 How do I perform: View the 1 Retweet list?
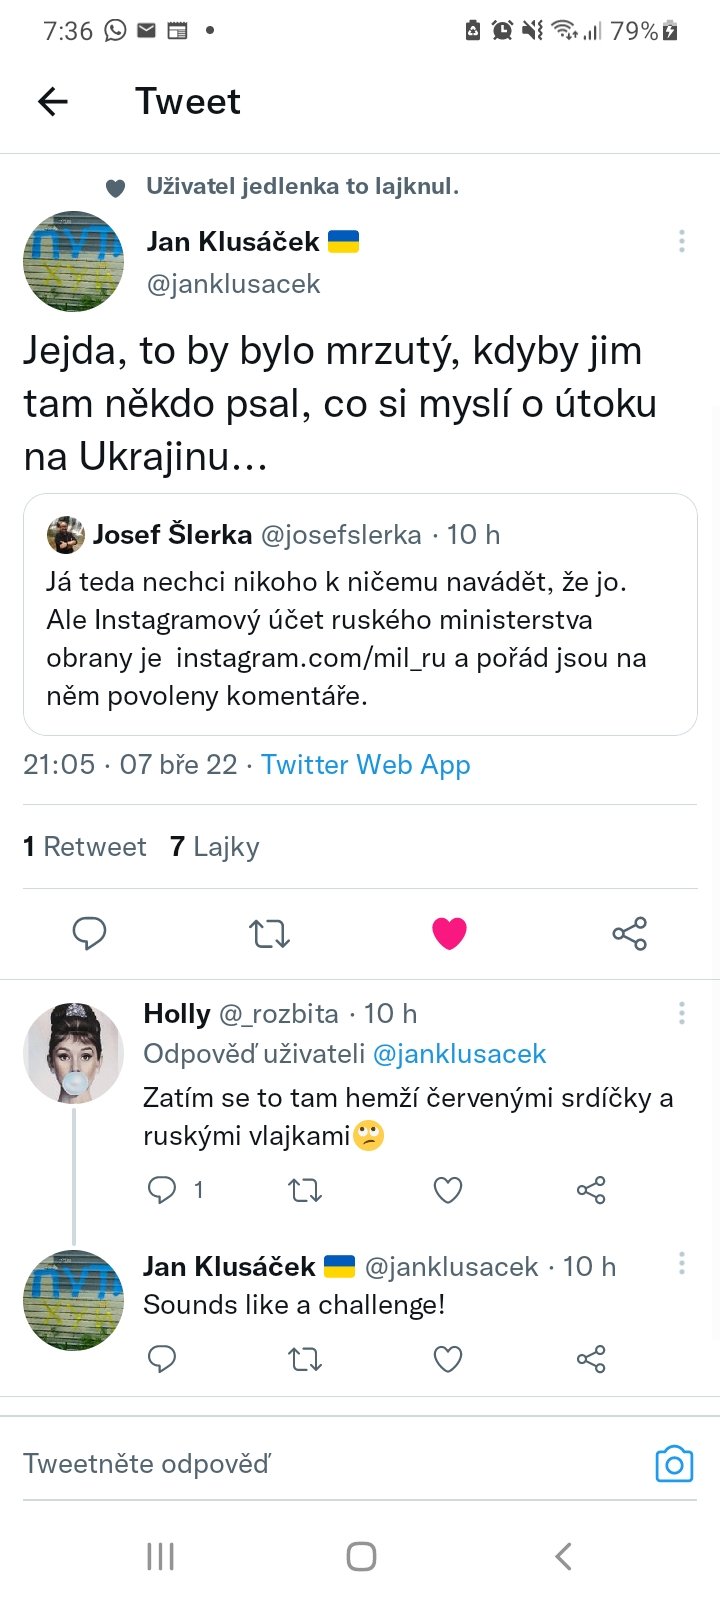pos(85,847)
